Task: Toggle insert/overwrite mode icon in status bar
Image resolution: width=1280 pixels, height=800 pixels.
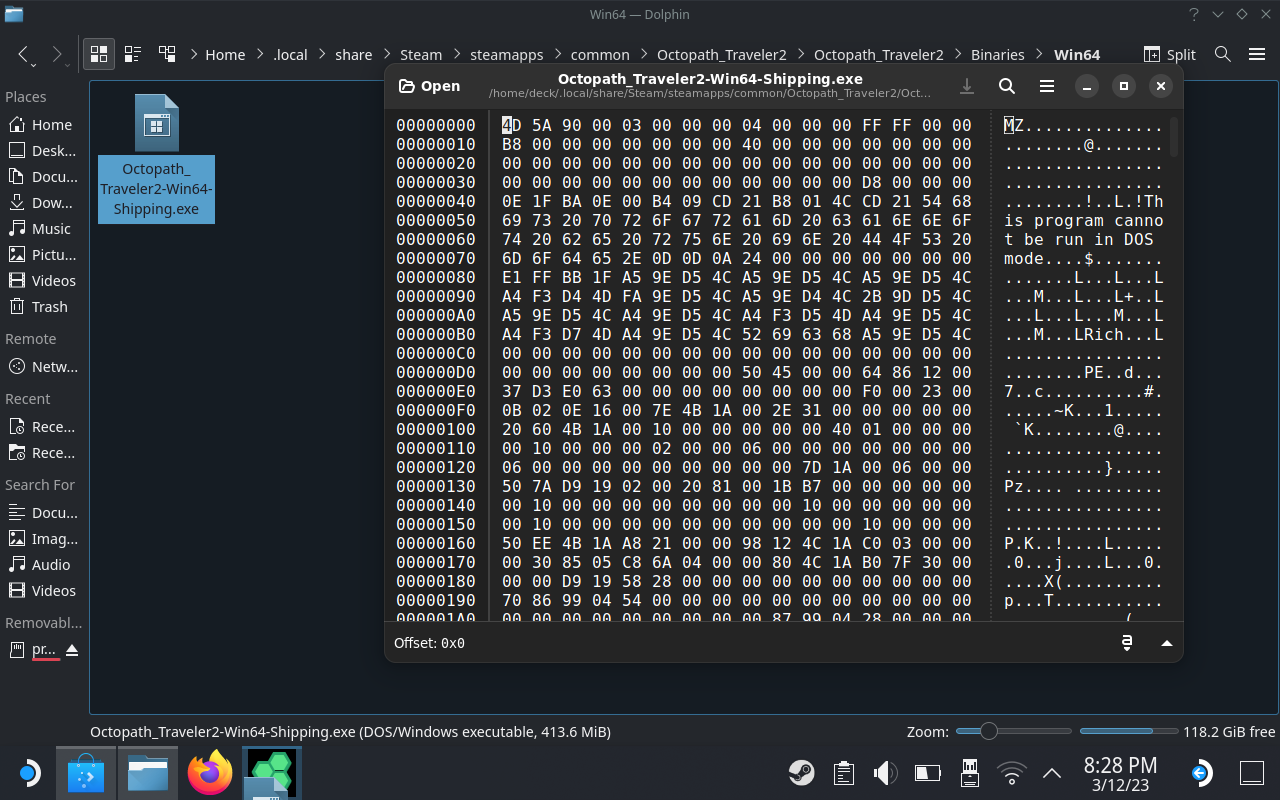Action: pyautogui.click(x=1127, y=643)
